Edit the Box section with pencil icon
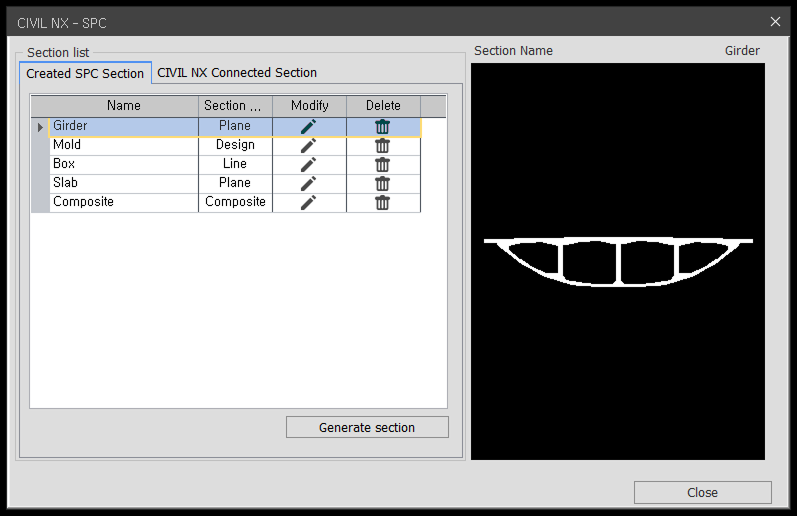The image size is (797, 516). coord(309,165)
